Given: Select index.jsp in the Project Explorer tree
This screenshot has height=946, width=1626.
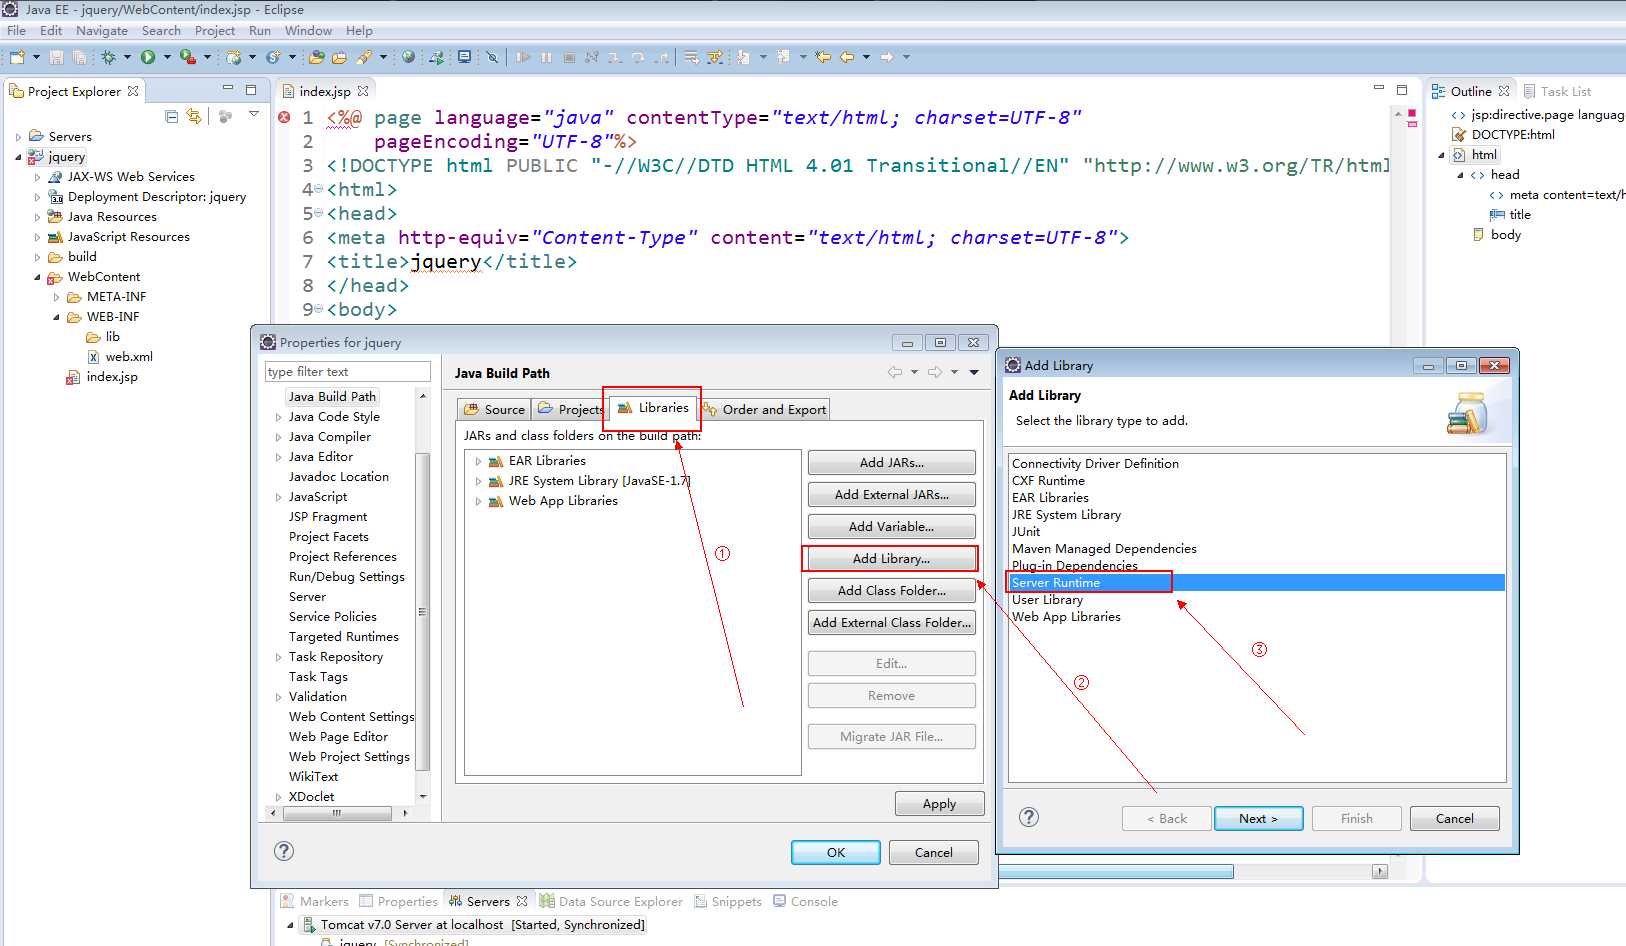Looking at the screenshot, I should point(102,377).
